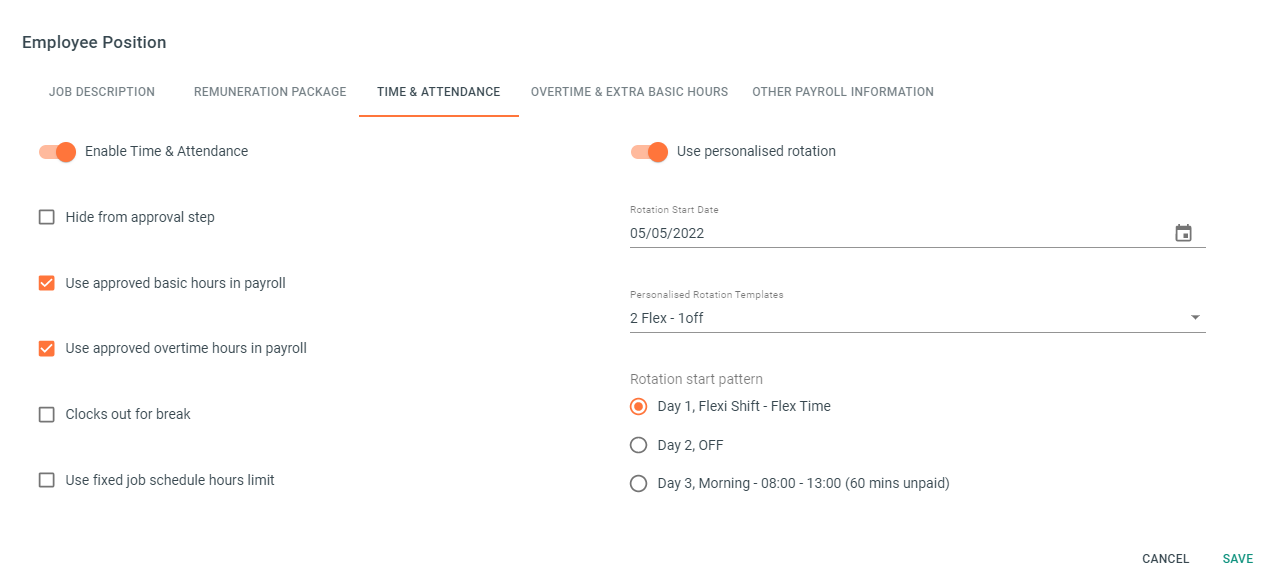Disable the Use personalised rotation switch

click(649, 152)
